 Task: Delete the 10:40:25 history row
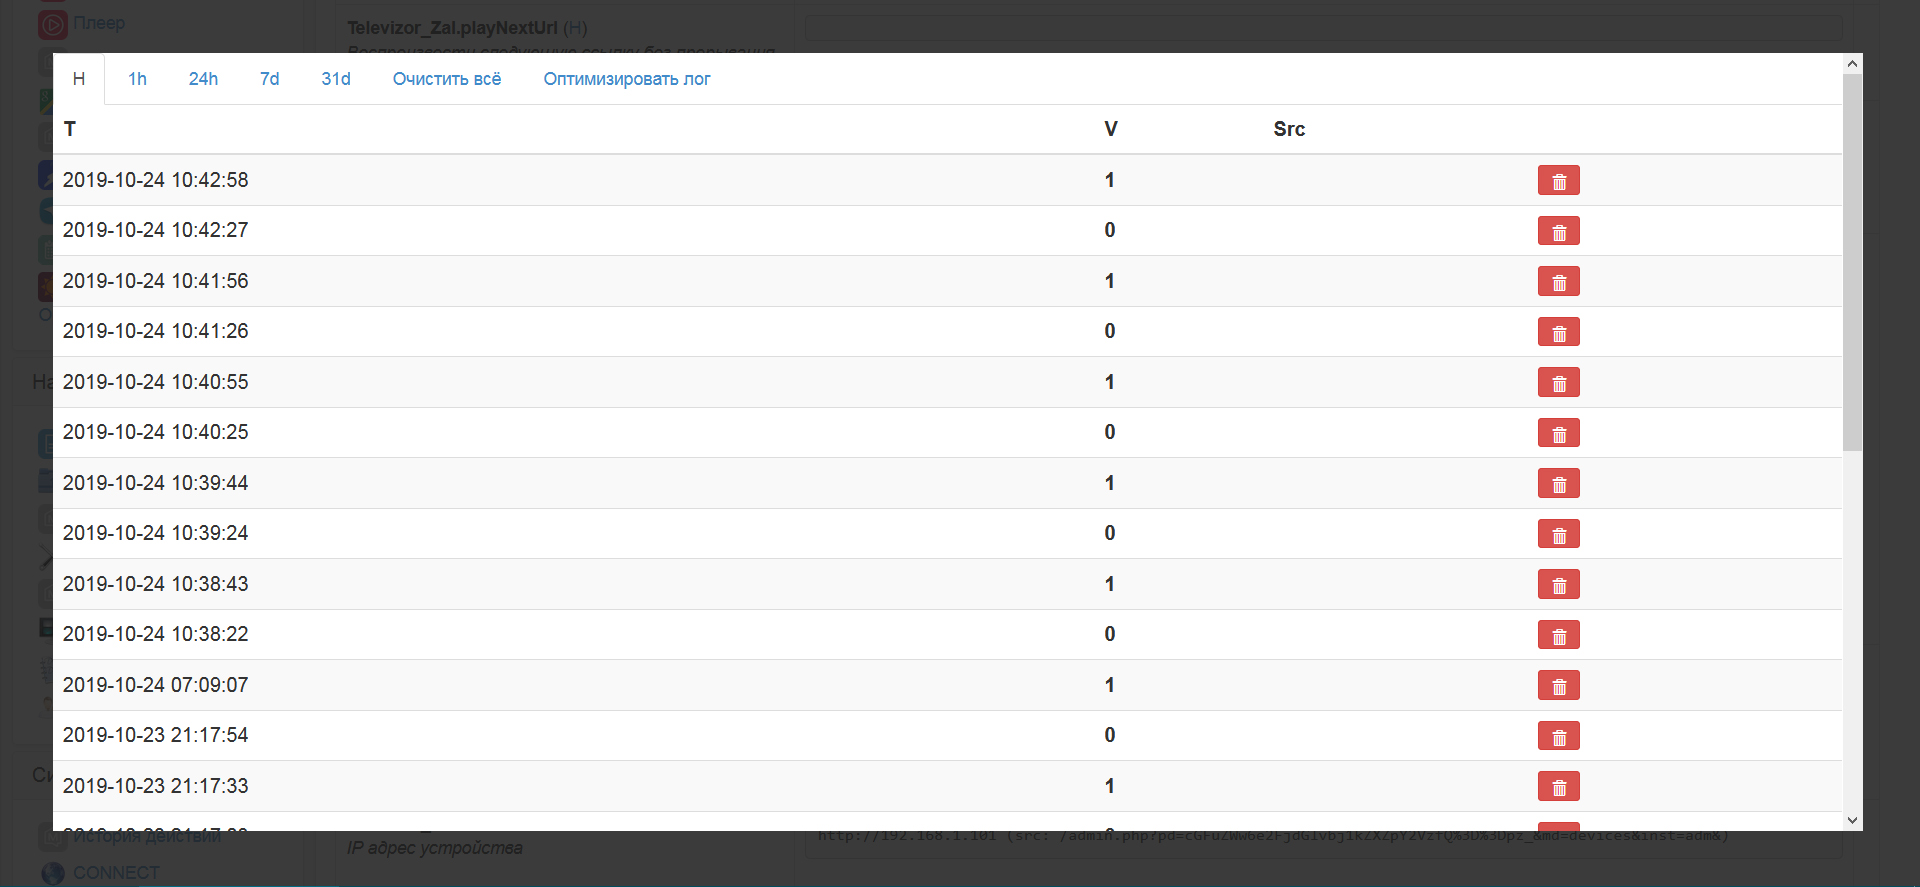pyautogui.click(x=1558, y=433)
